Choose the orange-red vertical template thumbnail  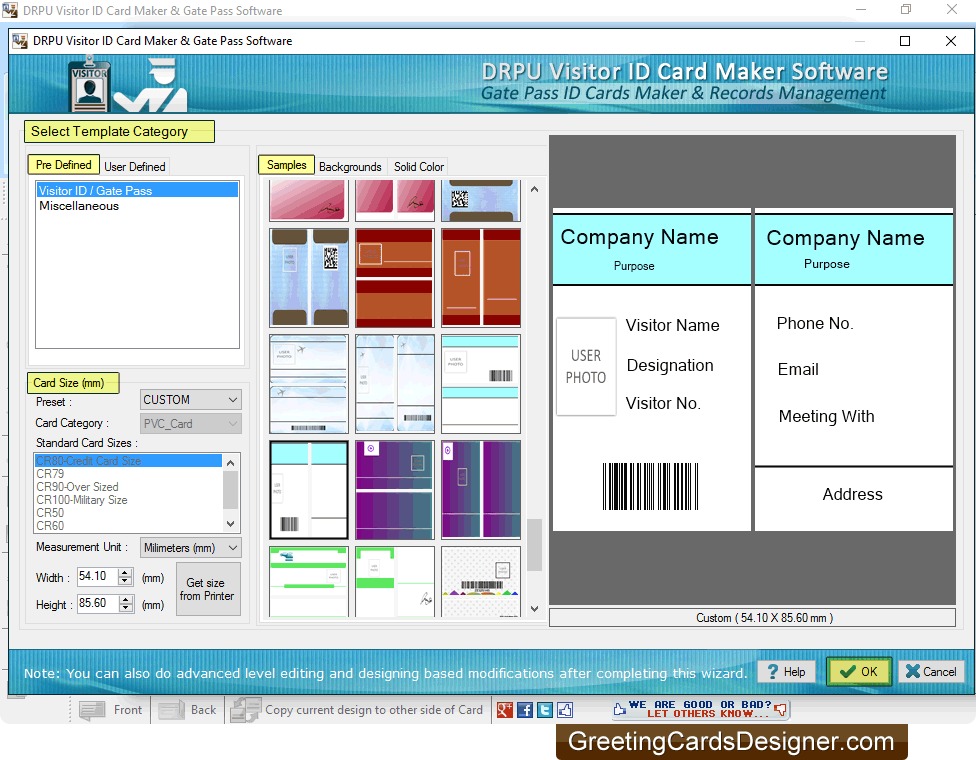(481, 278)
